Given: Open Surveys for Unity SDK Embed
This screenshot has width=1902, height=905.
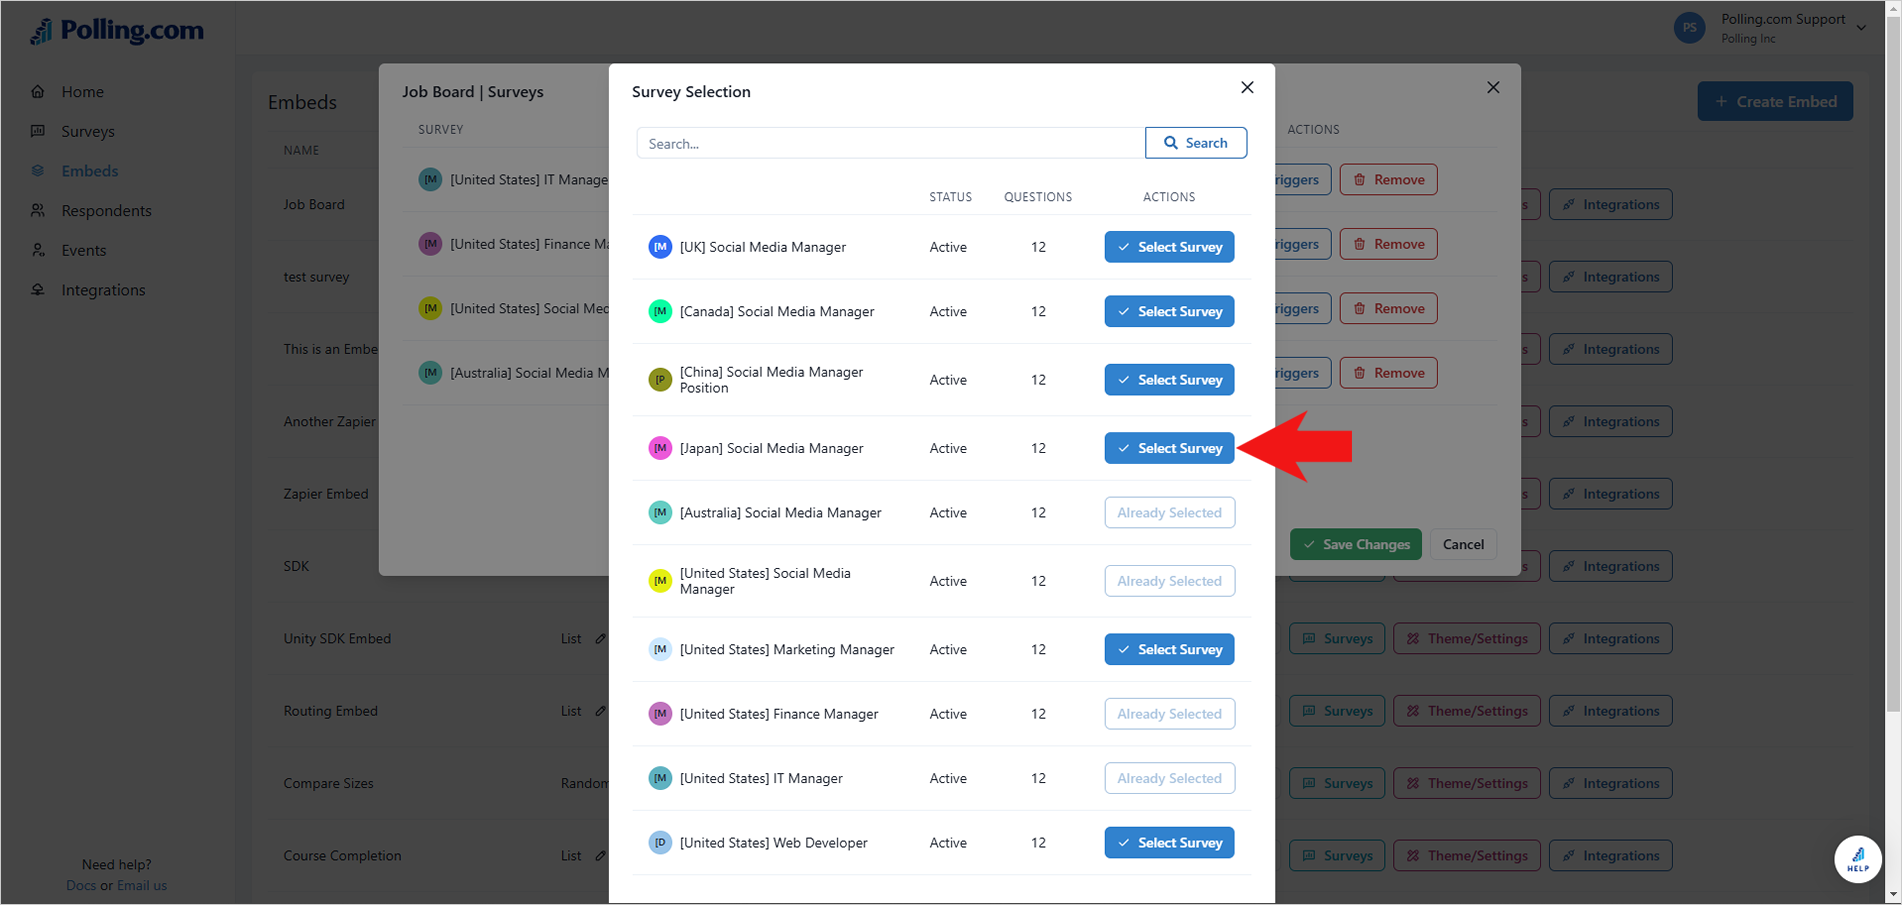Looking at the screenshot, I should point(1337,639).
